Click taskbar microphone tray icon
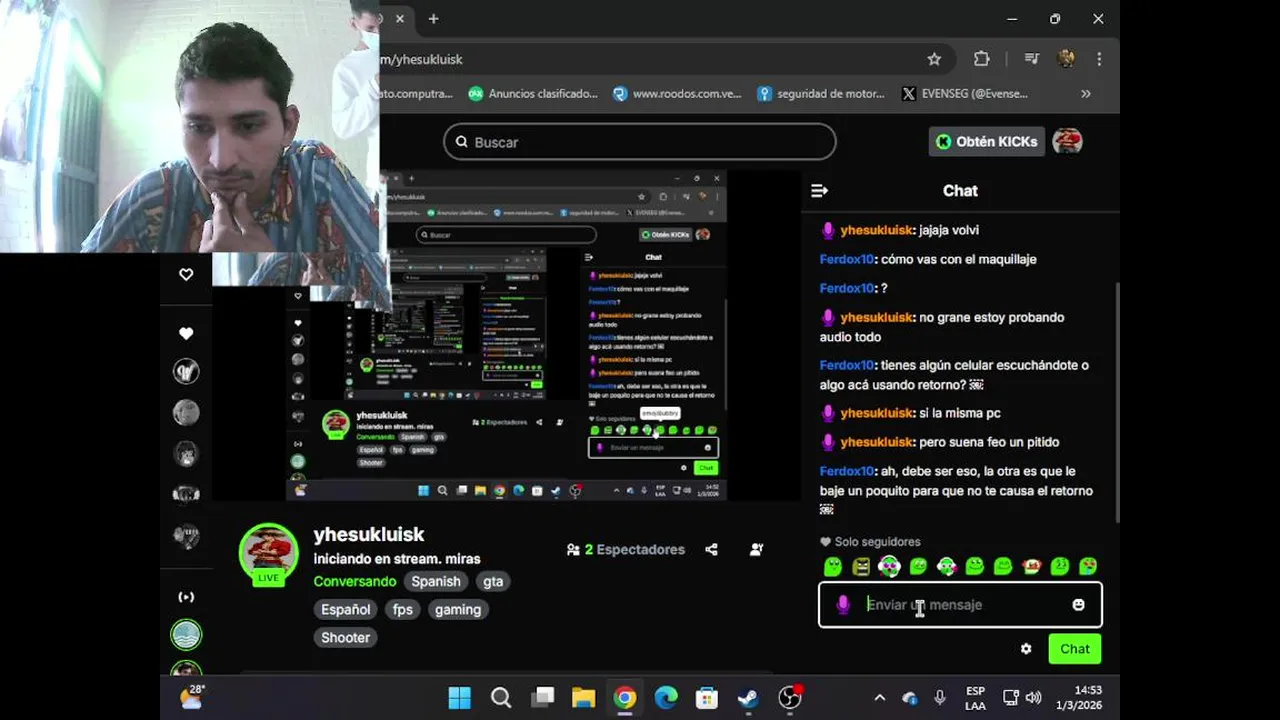This screenshot has height=720, width=1280. point(940,698)
